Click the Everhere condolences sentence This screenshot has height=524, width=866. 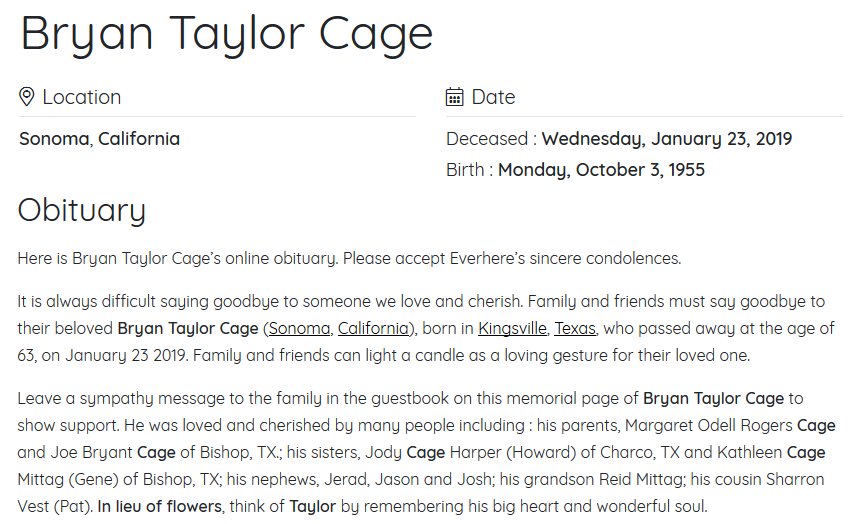click(349, 258)
